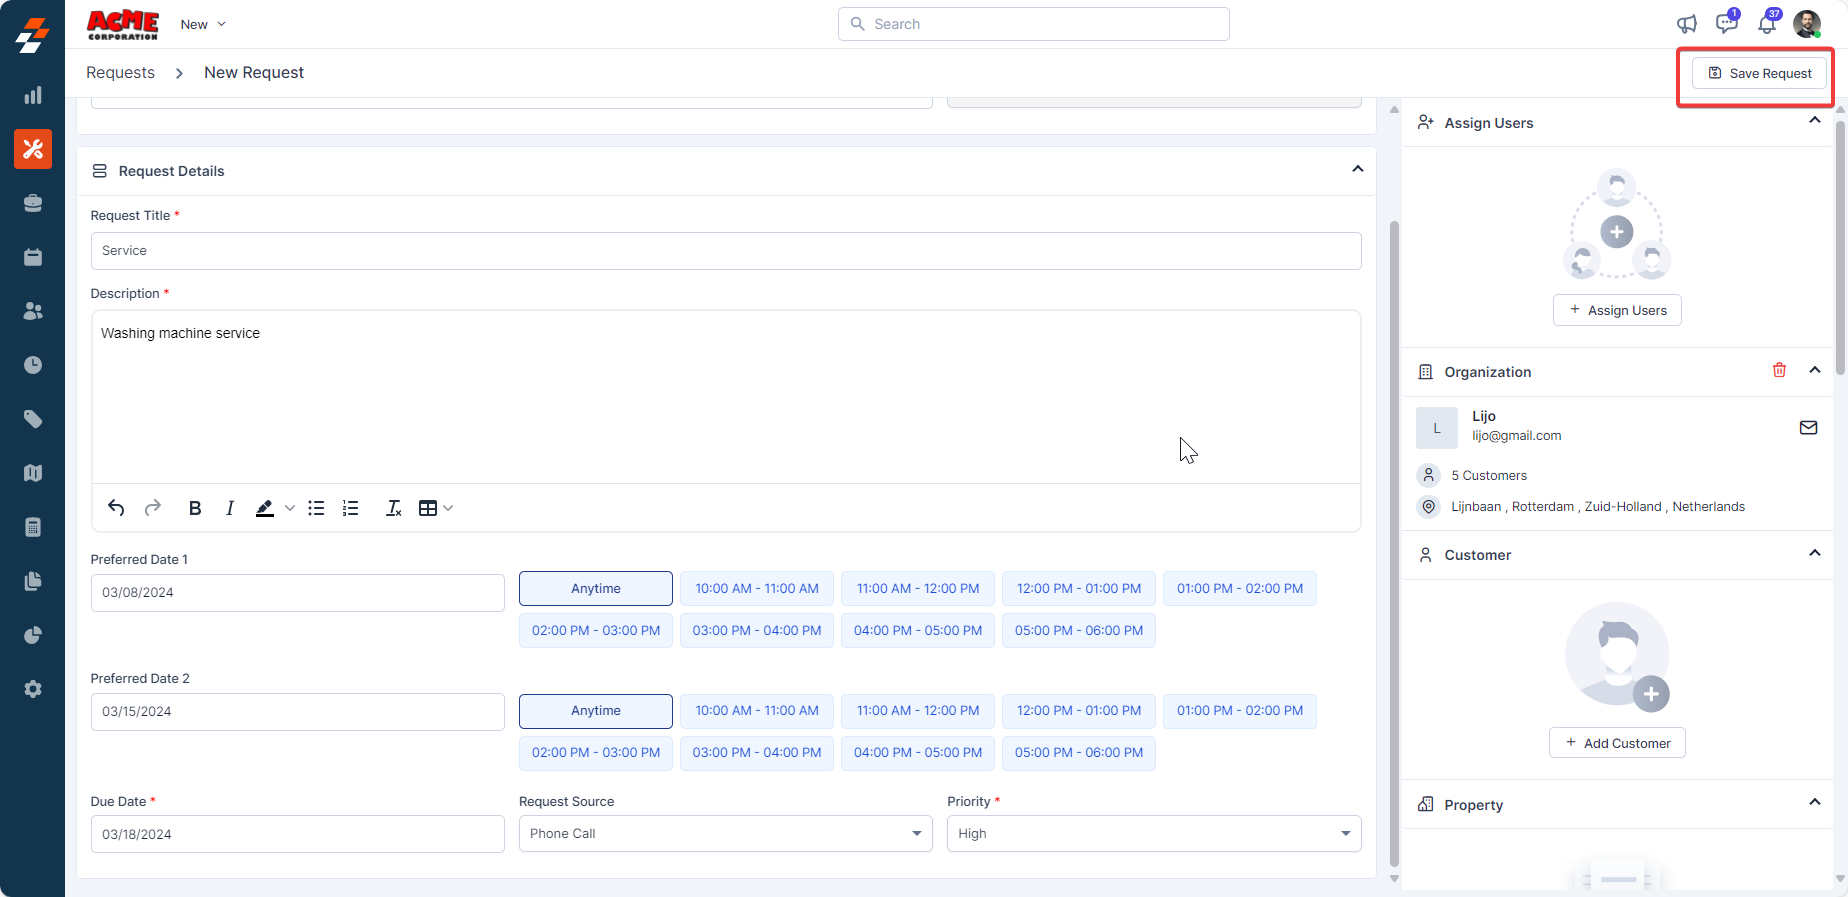This screenshot has width=1848, height=897.
Task: Open the New menu in top bar
Action: pyautogui.click(x=203, y=24)
